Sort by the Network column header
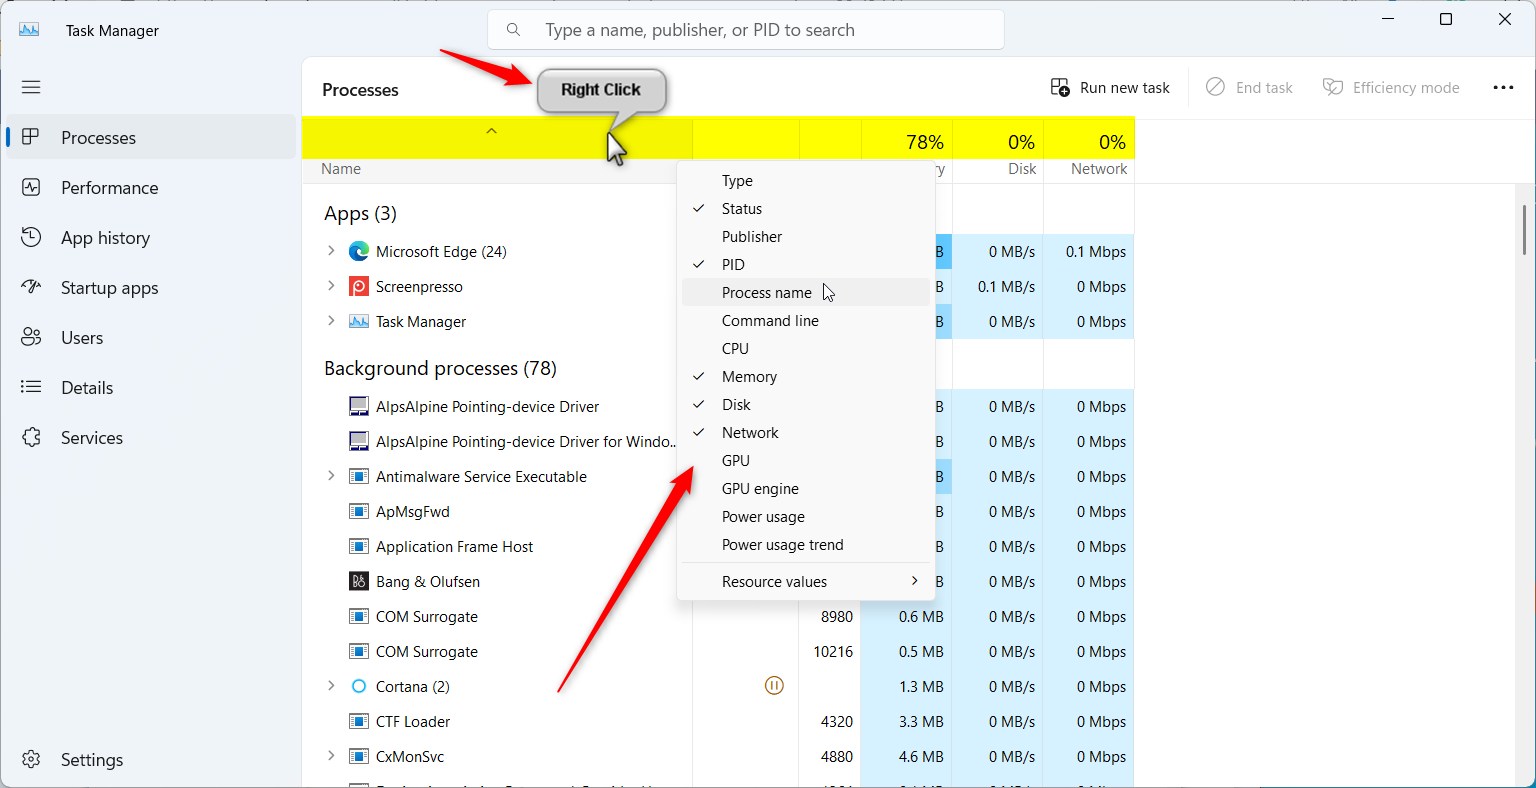 1089,150
